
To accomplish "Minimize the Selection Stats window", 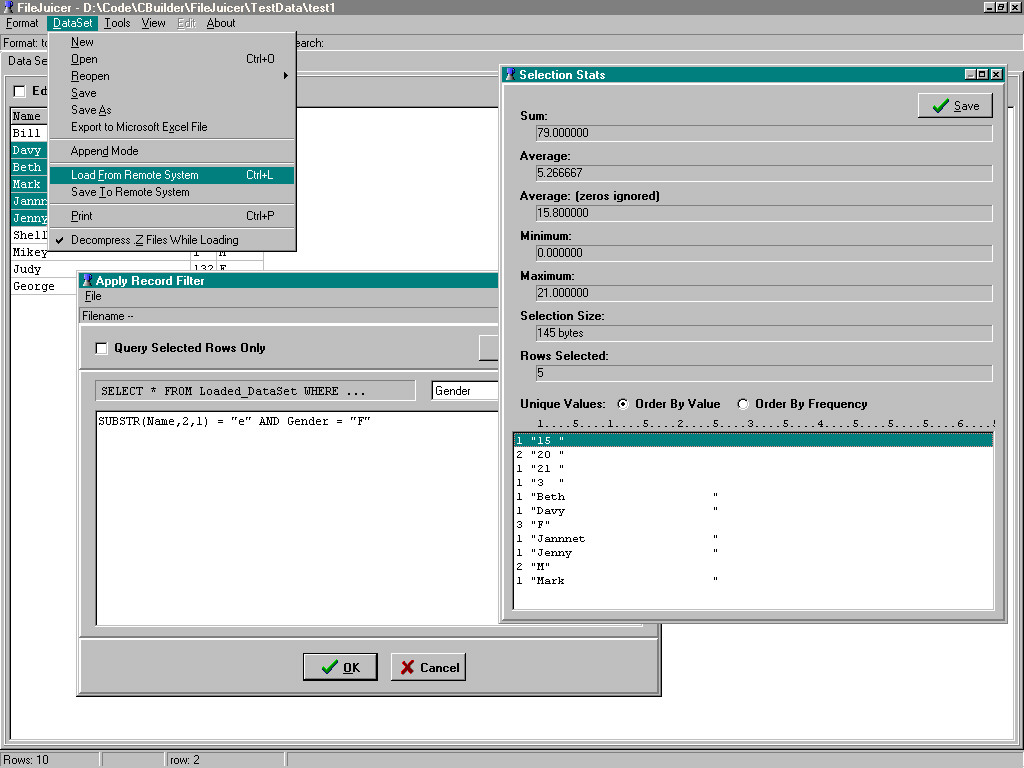I will pyautogui.click(x=971, y=74).
